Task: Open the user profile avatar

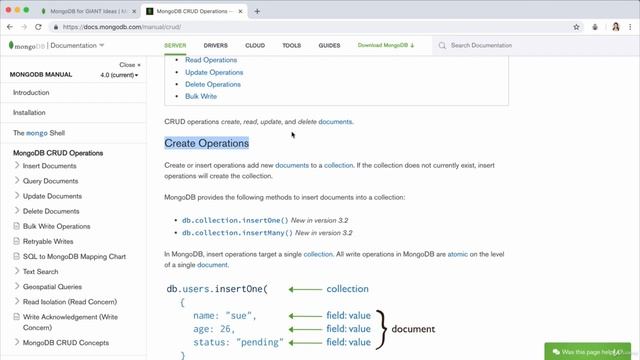Action: coord(616,27)
